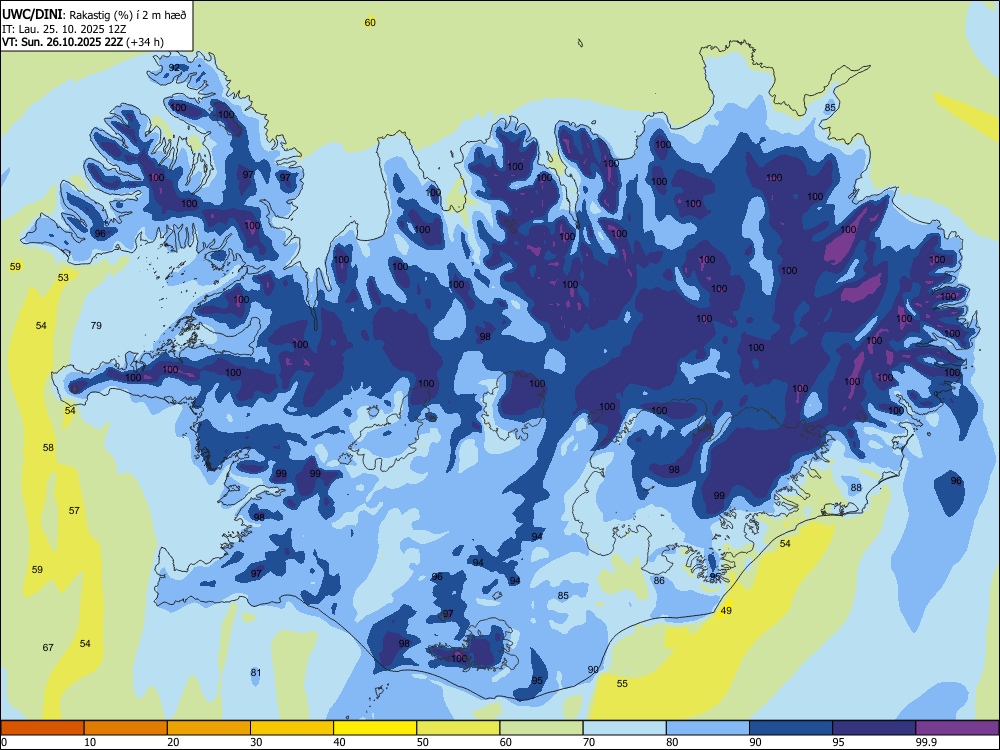Click the map value '90' near south coast
The height and width of the screenshot is (750, 1000).
tap(593, 669)
